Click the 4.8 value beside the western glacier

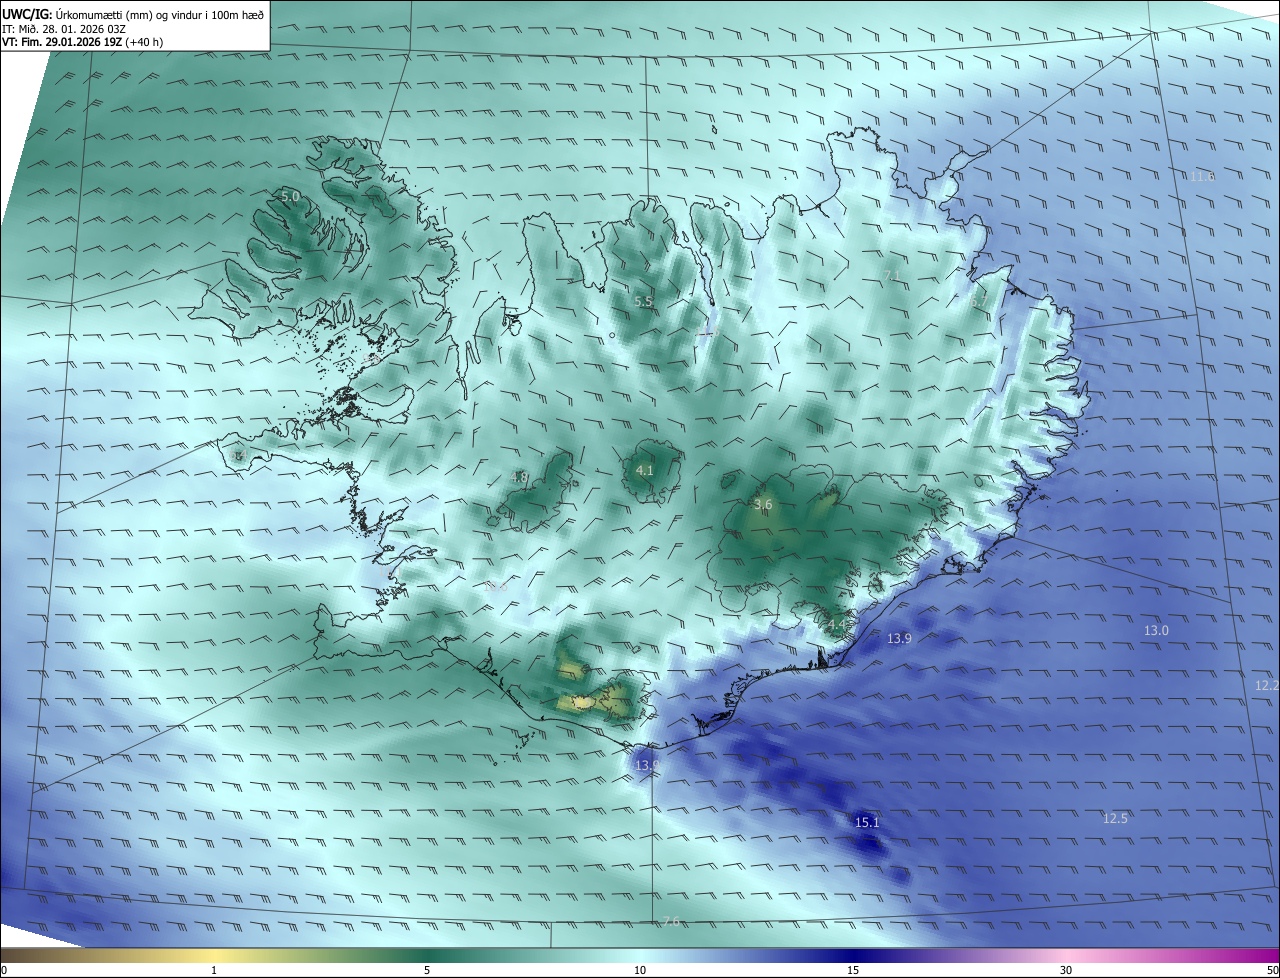(519, 477)
